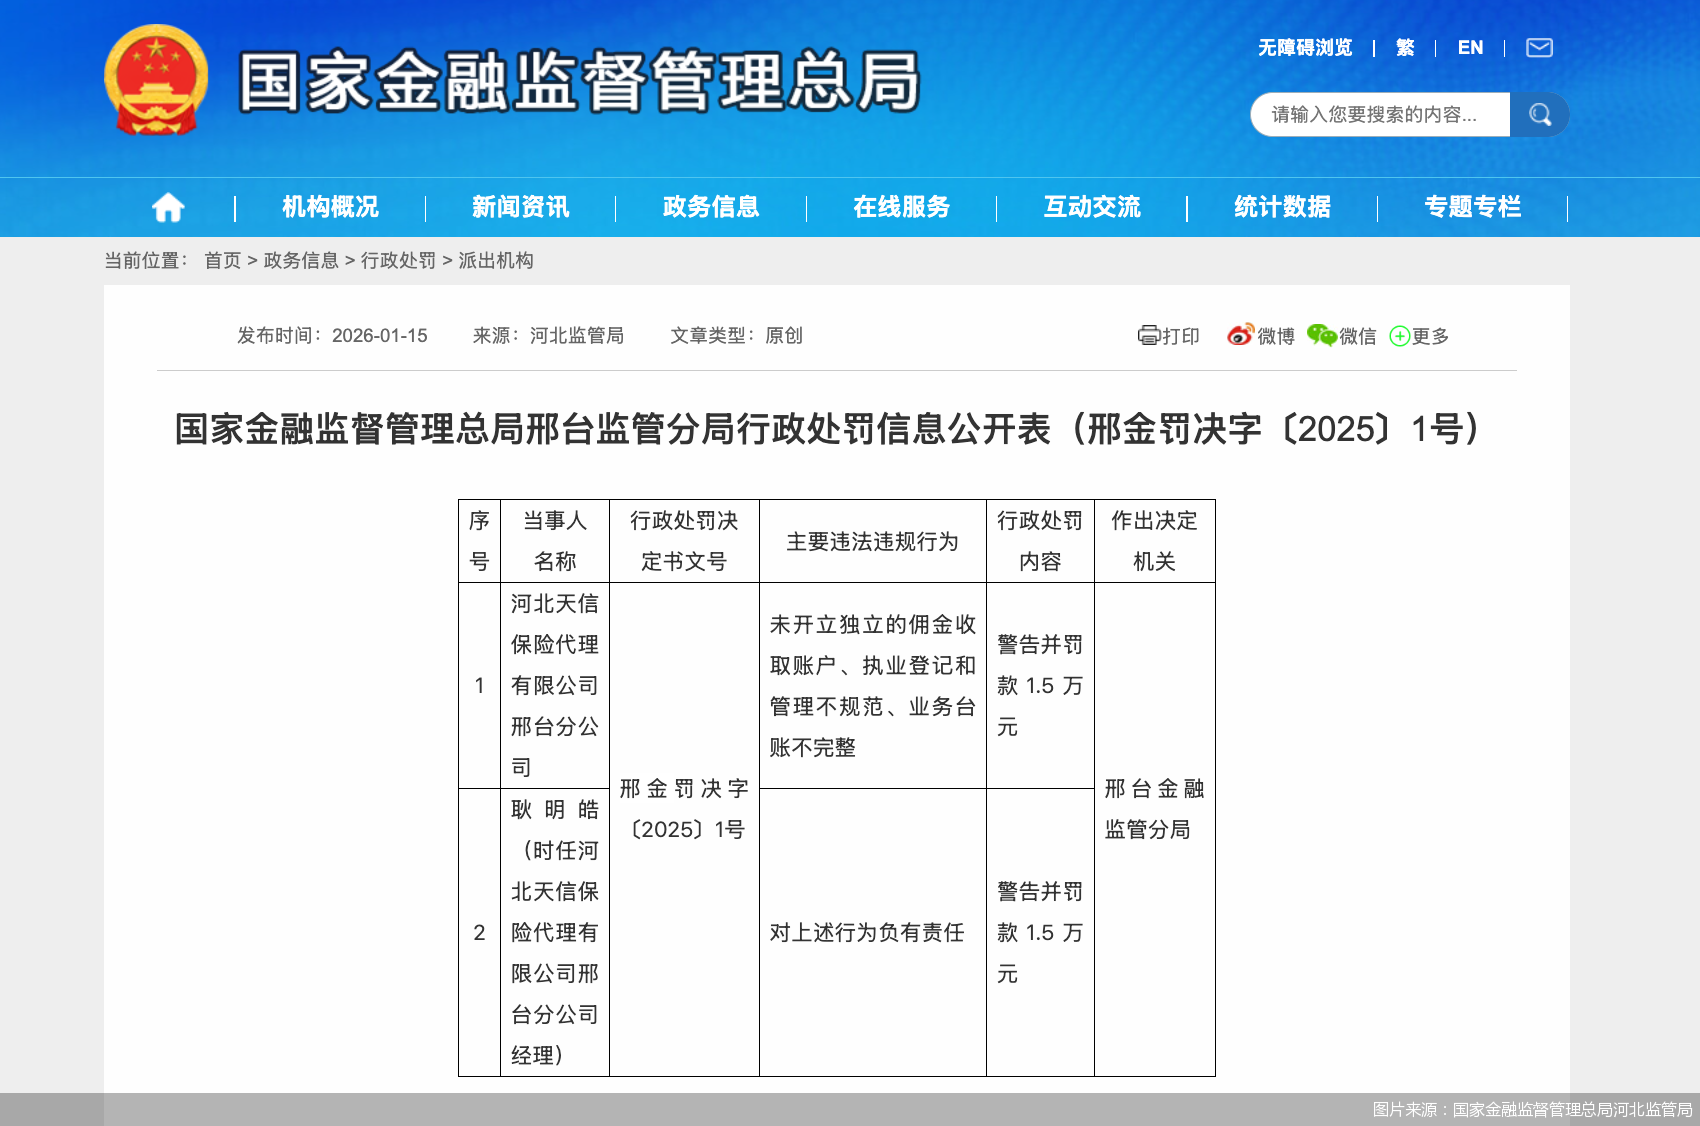Open 行政处罚 from the breadcrumb trail
This screenshot has width=1700, height=1126.
[398, 260]
